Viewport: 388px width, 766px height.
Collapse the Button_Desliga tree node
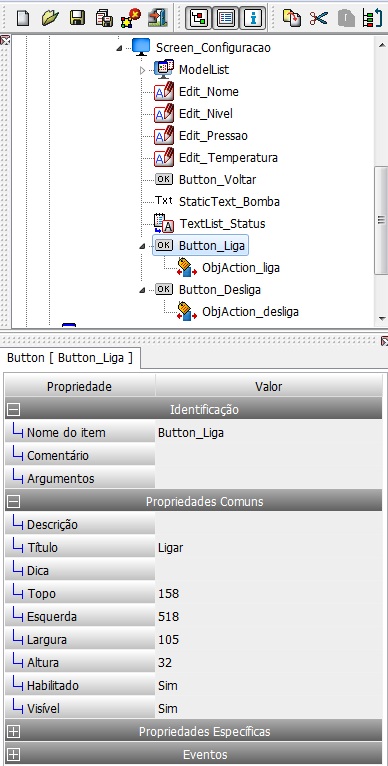click(143, 291)
